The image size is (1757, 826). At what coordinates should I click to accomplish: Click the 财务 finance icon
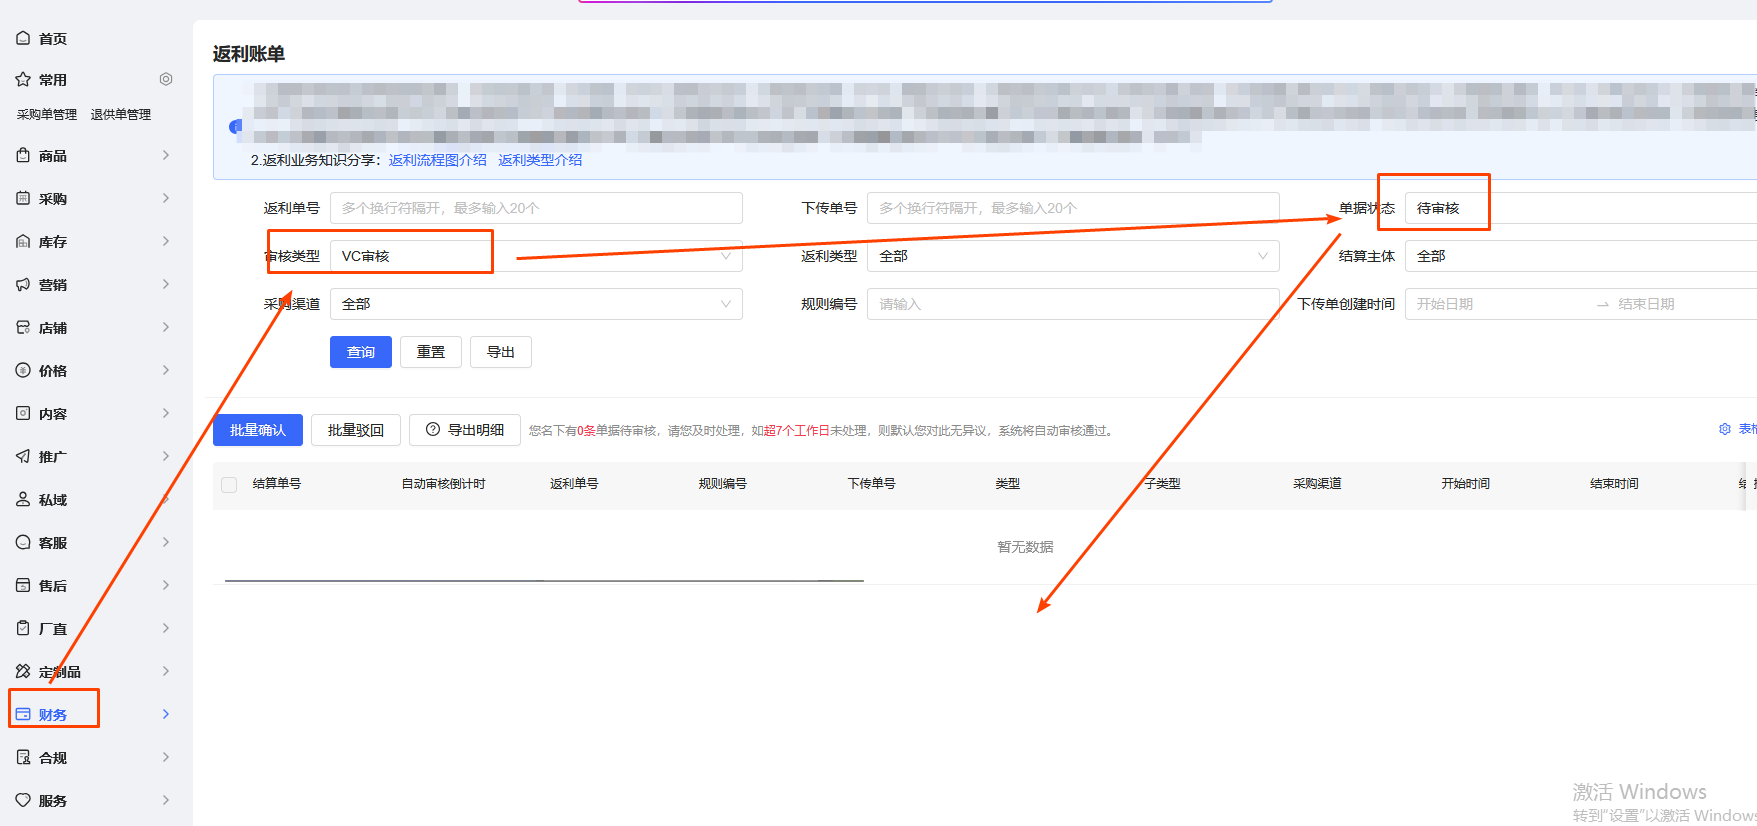(23, 714)
